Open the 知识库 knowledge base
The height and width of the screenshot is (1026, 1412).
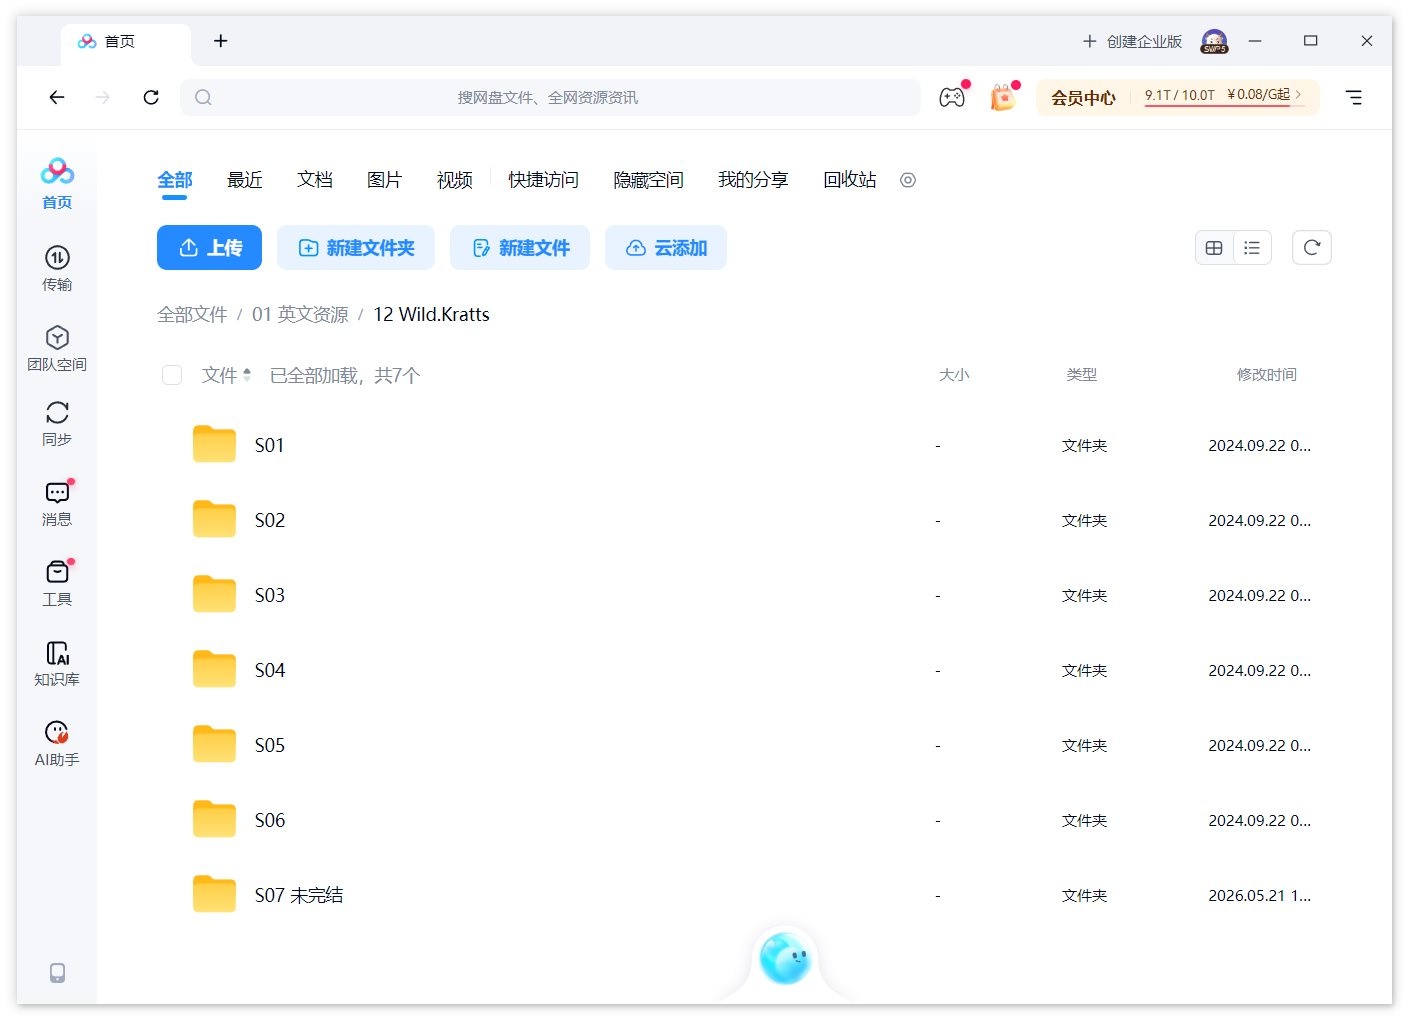pyautogui.click(x=57, y=663)
